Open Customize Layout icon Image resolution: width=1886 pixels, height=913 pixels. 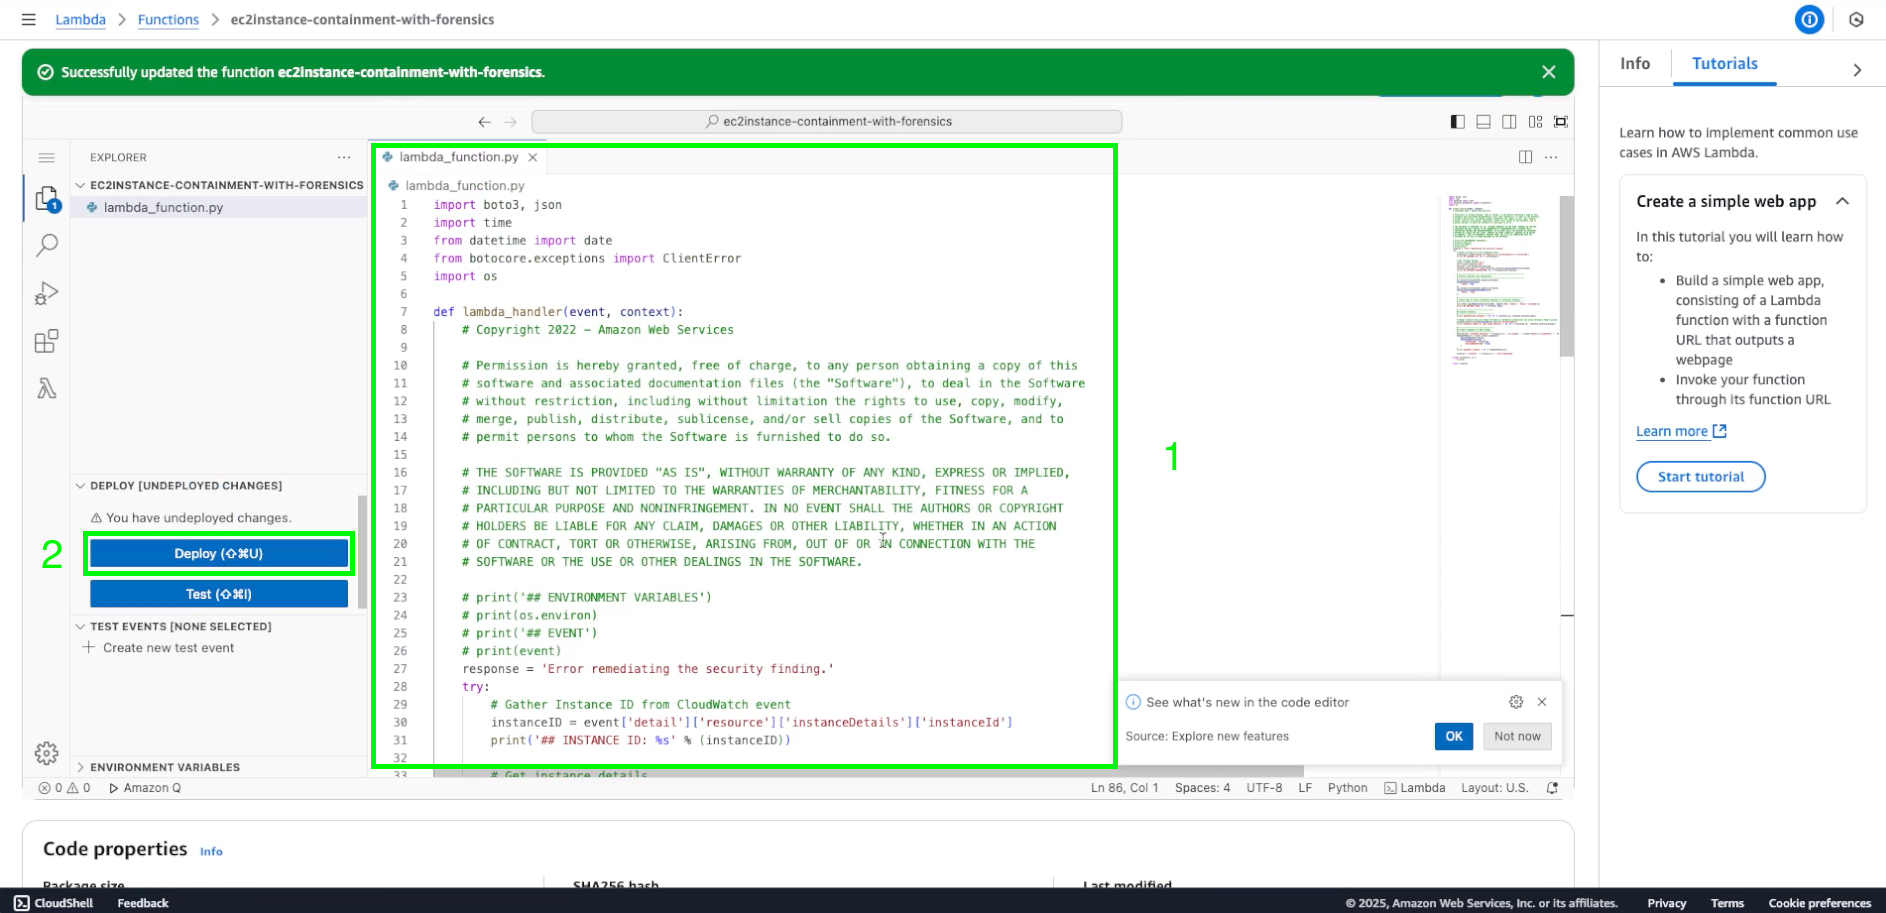point(1535,122)
